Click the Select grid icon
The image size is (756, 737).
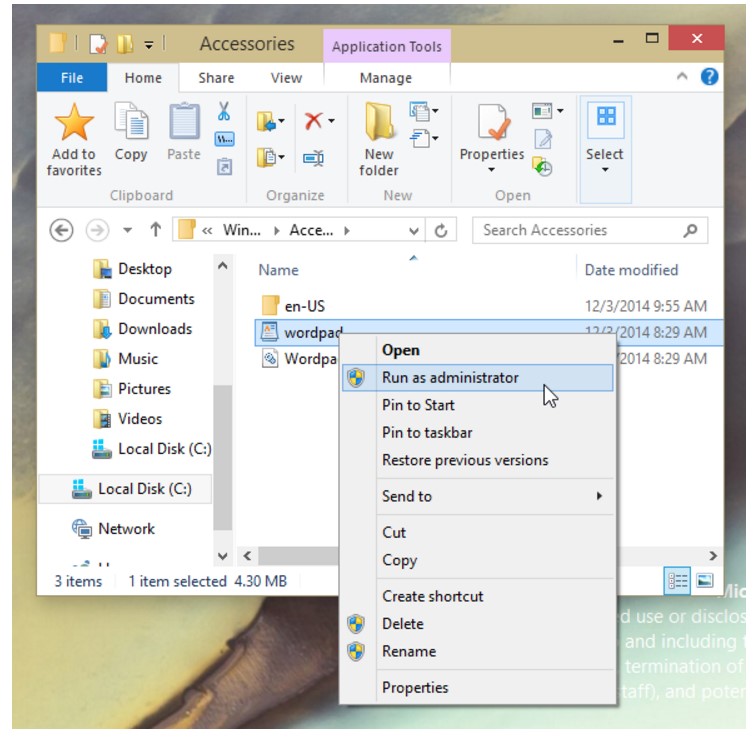606,116
